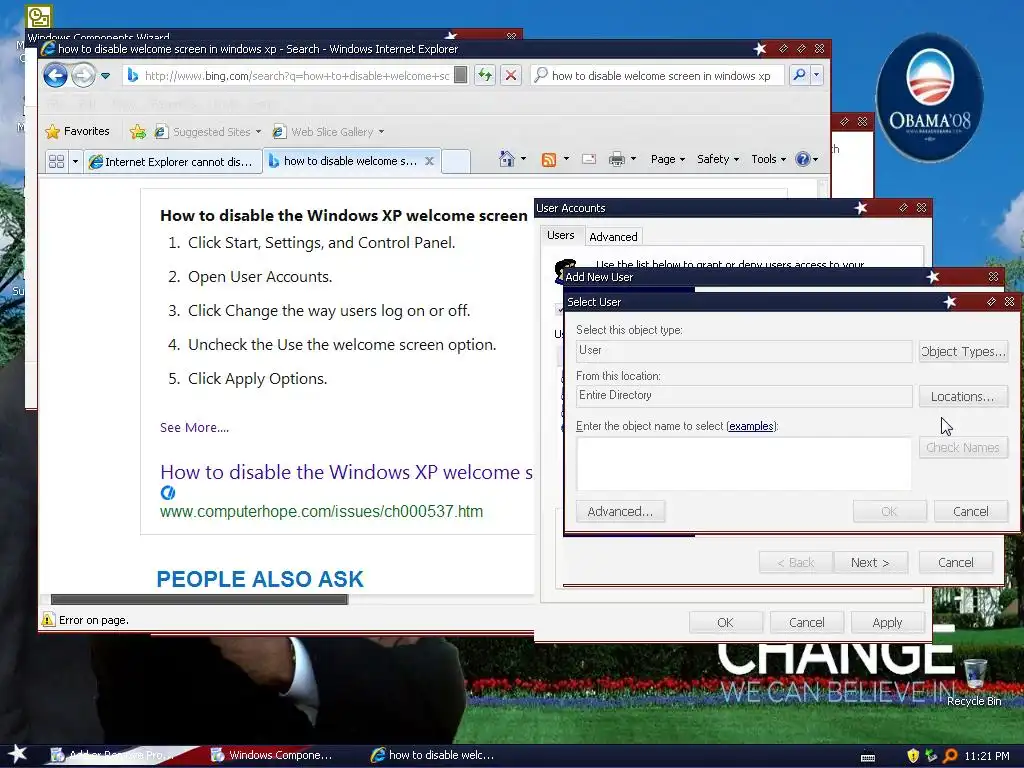Open the Favorites star button
The height and width of the screenshot is (768, 1024).
(x=77, y=131)
